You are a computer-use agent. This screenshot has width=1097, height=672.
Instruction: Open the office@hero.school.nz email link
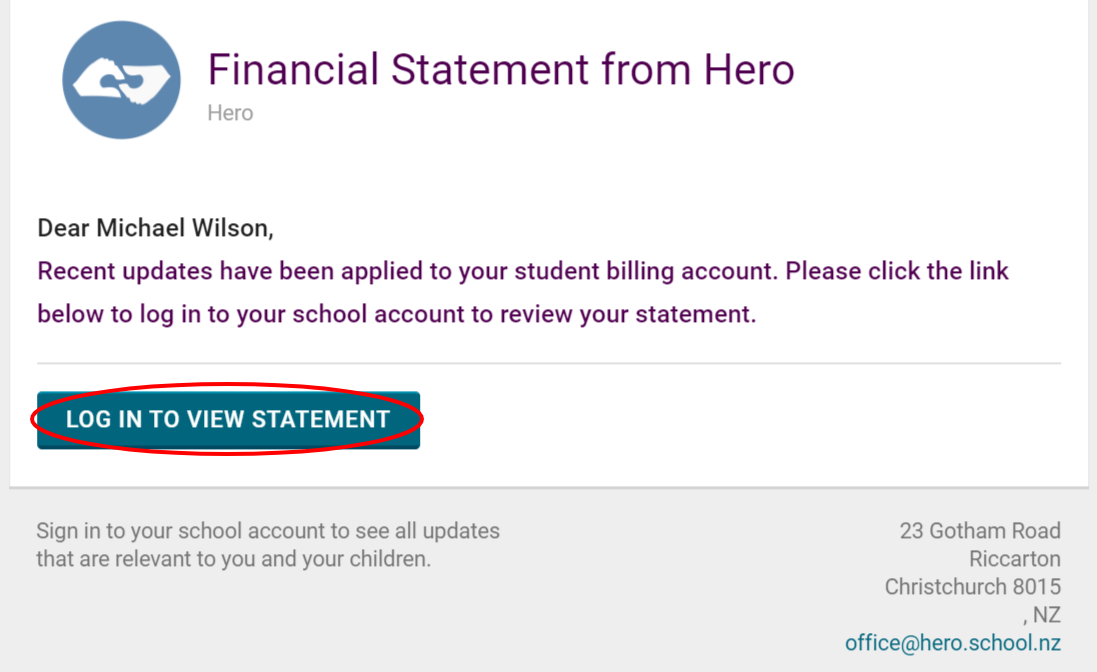click(952, 643)
